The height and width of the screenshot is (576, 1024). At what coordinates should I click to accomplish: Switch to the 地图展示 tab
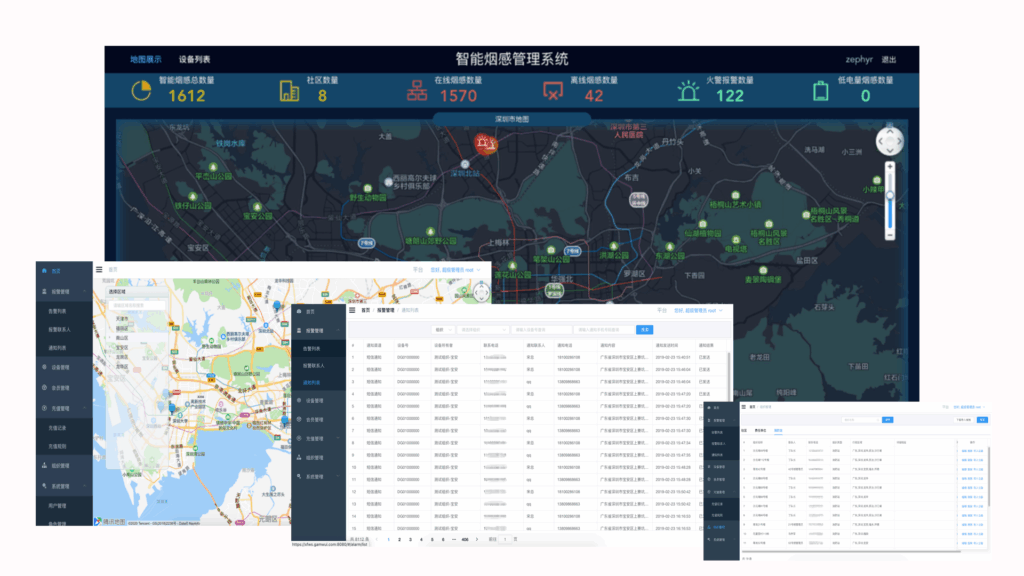tap(146, 59)
